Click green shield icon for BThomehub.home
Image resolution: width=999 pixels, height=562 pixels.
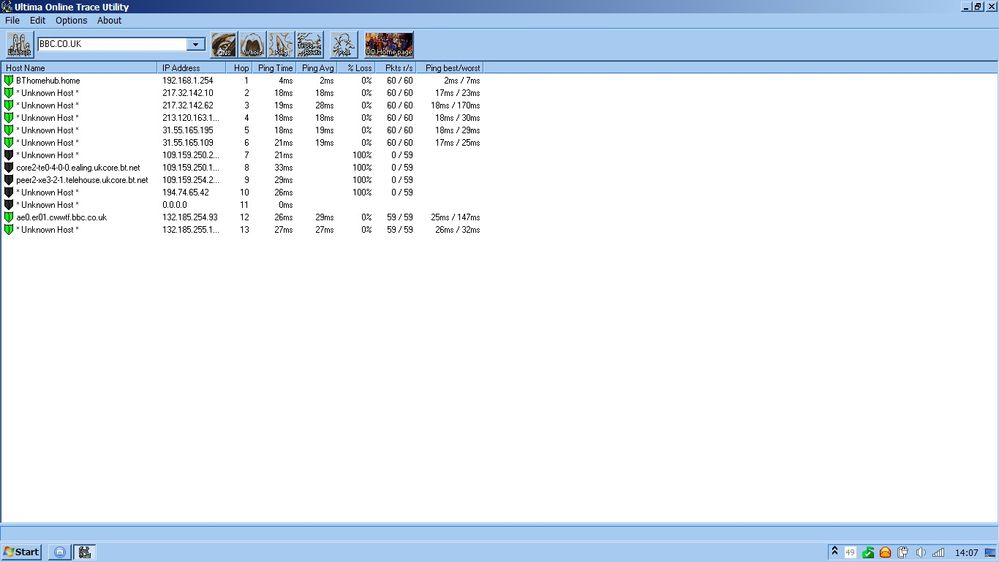coord(8,80)
